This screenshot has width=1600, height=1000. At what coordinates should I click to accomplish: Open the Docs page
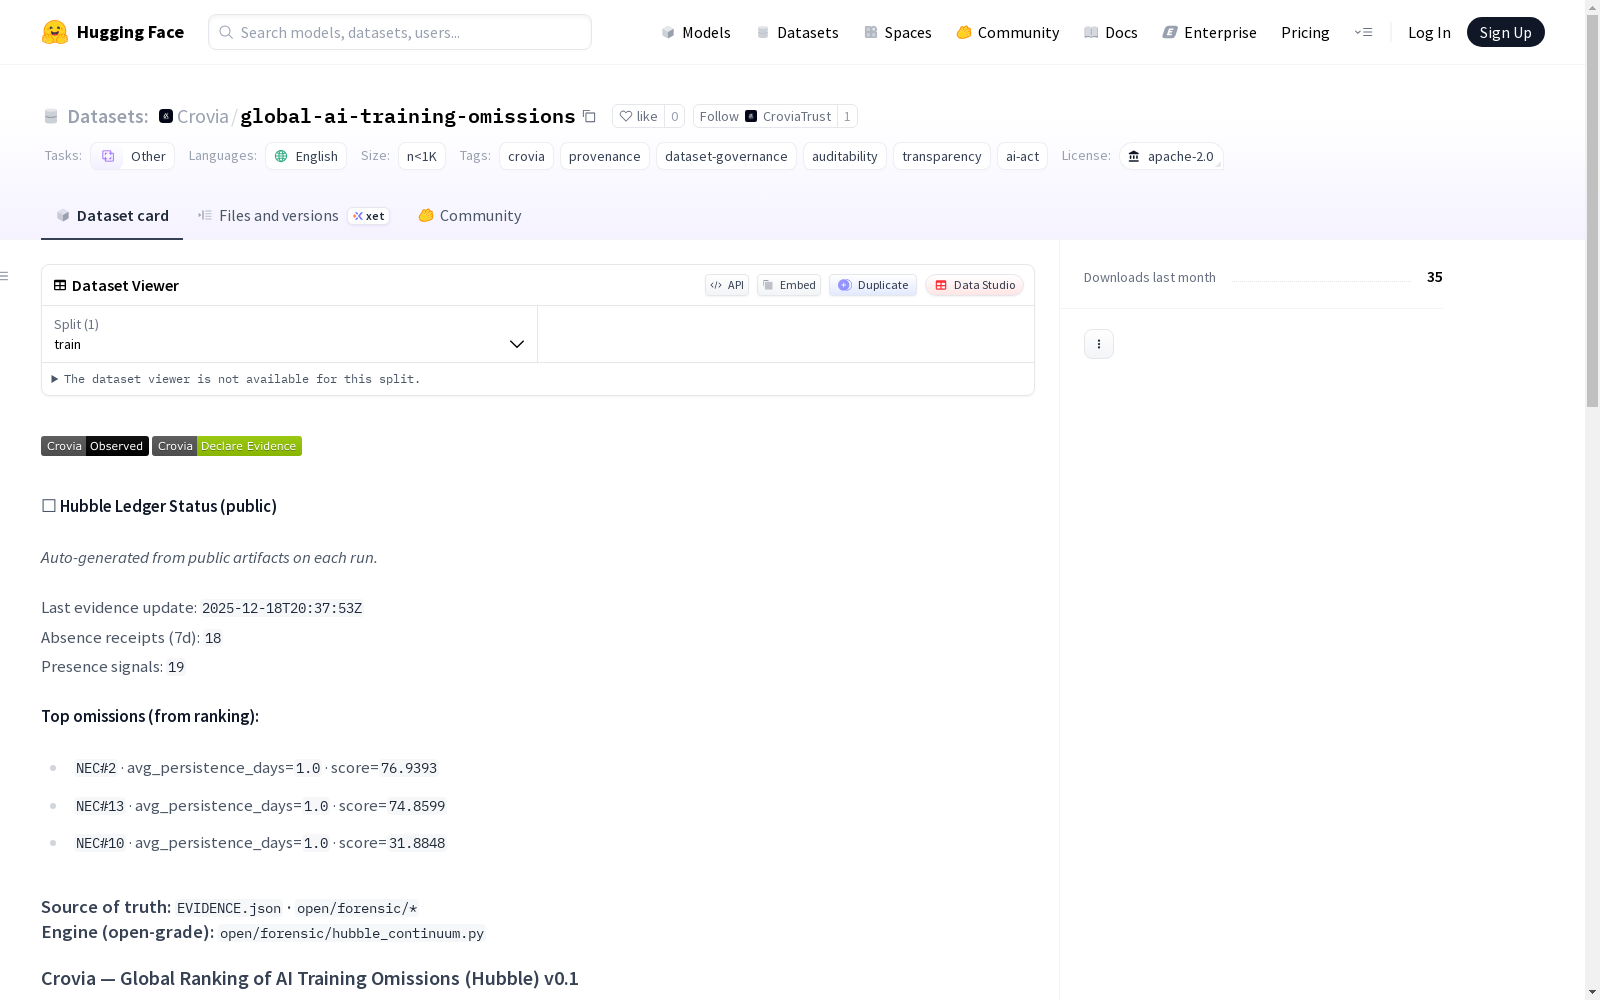(x=1111, y=32)
